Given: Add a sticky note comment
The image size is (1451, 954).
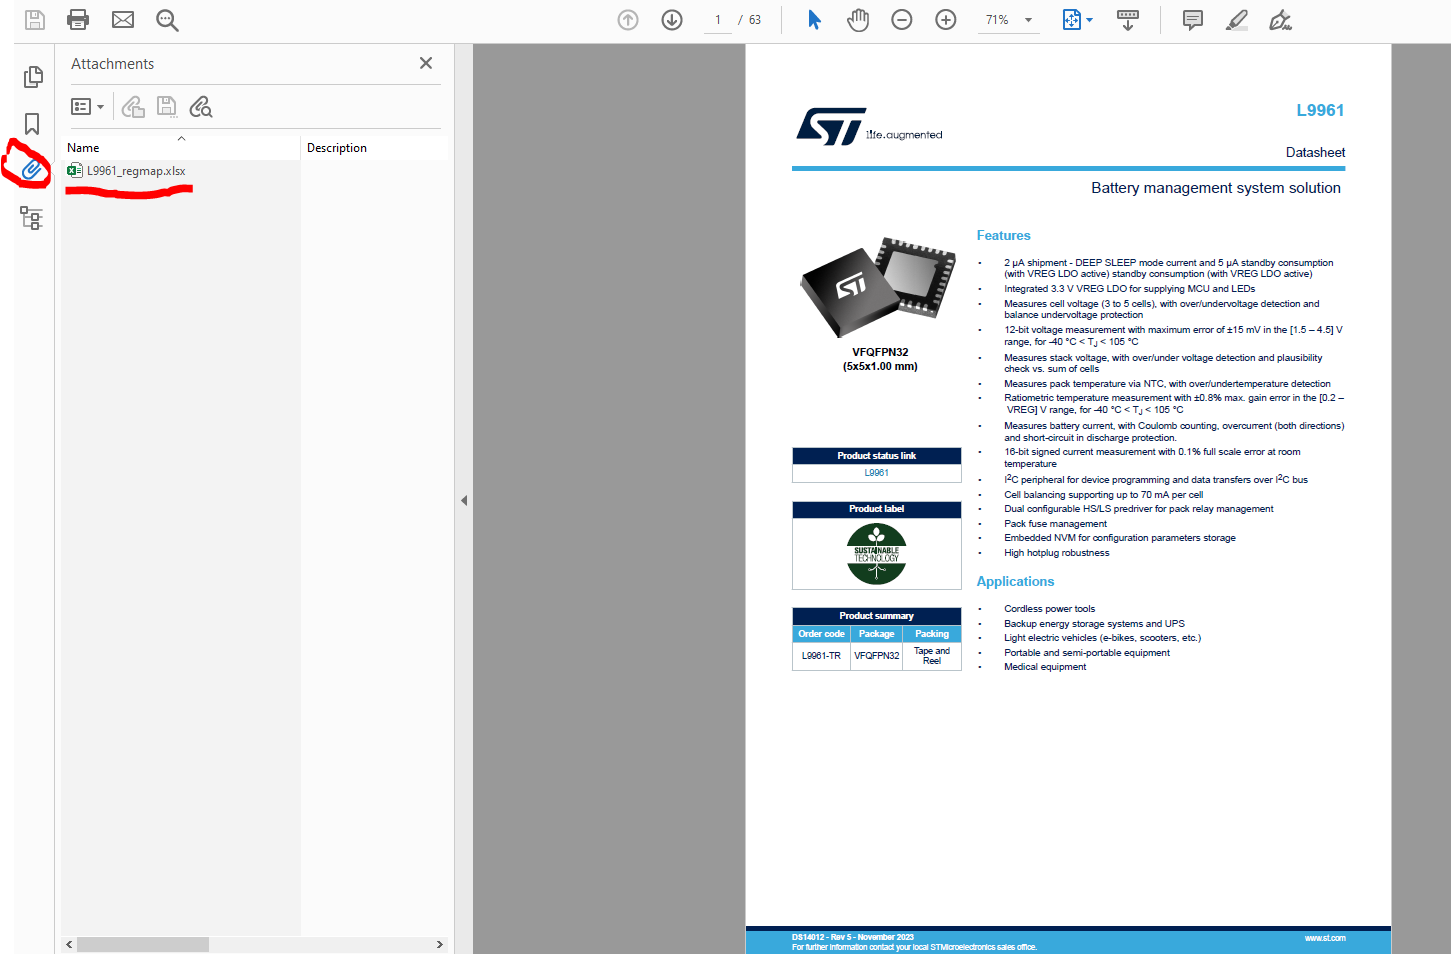Looking at the screenshot, I should pyautogui.click(x=1191, y=19).
